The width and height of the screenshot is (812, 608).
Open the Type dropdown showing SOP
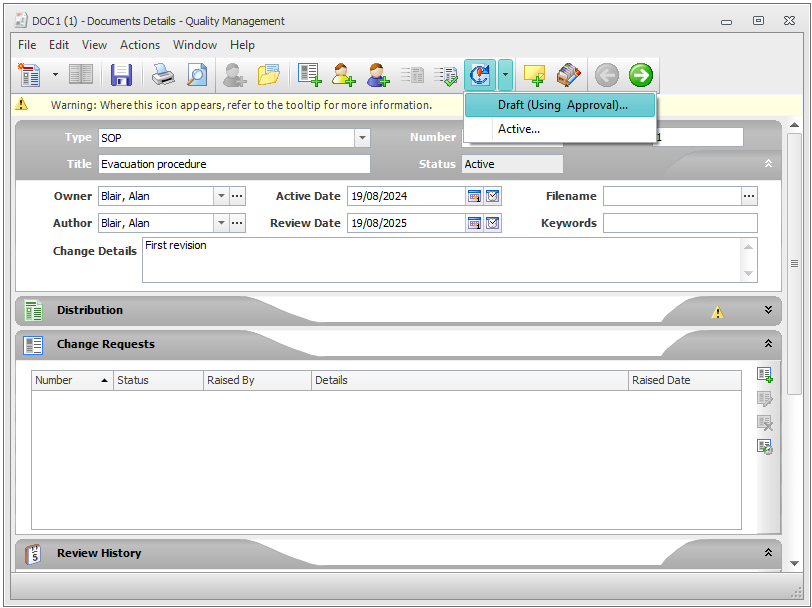pyautogui.click(x=362, y=138)
